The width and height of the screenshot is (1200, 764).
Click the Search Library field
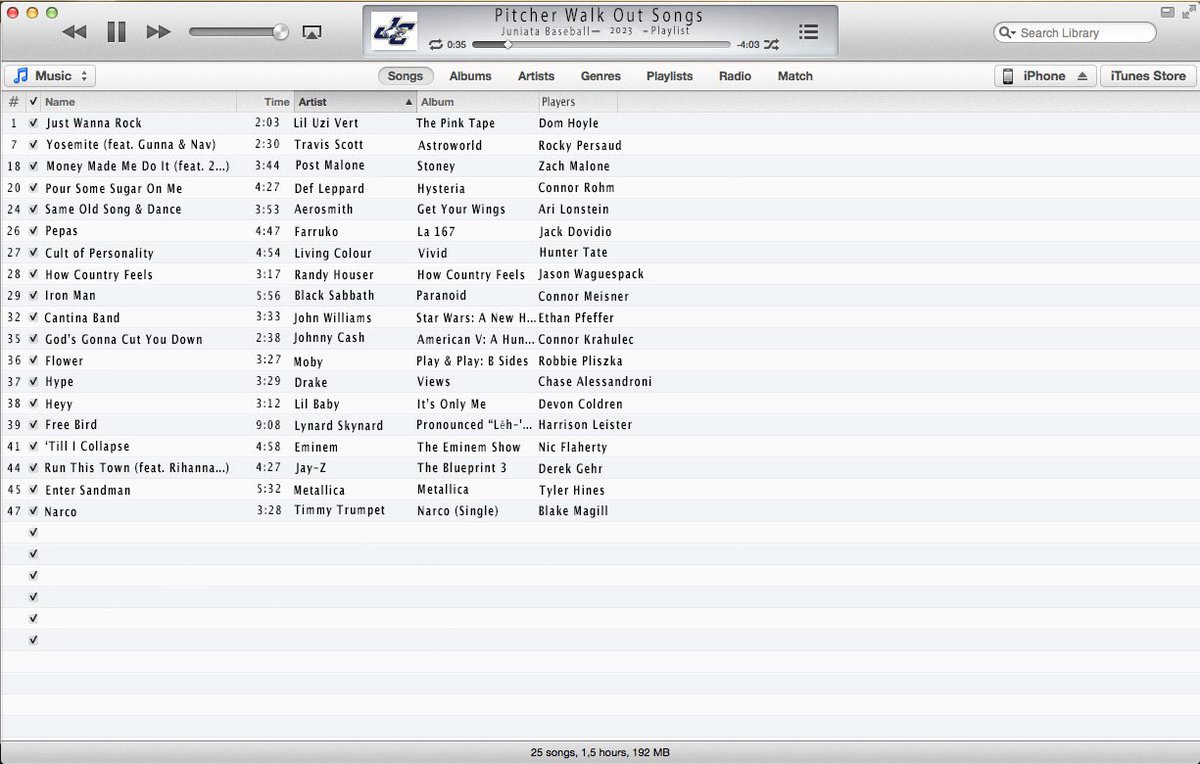point(1074,33)
